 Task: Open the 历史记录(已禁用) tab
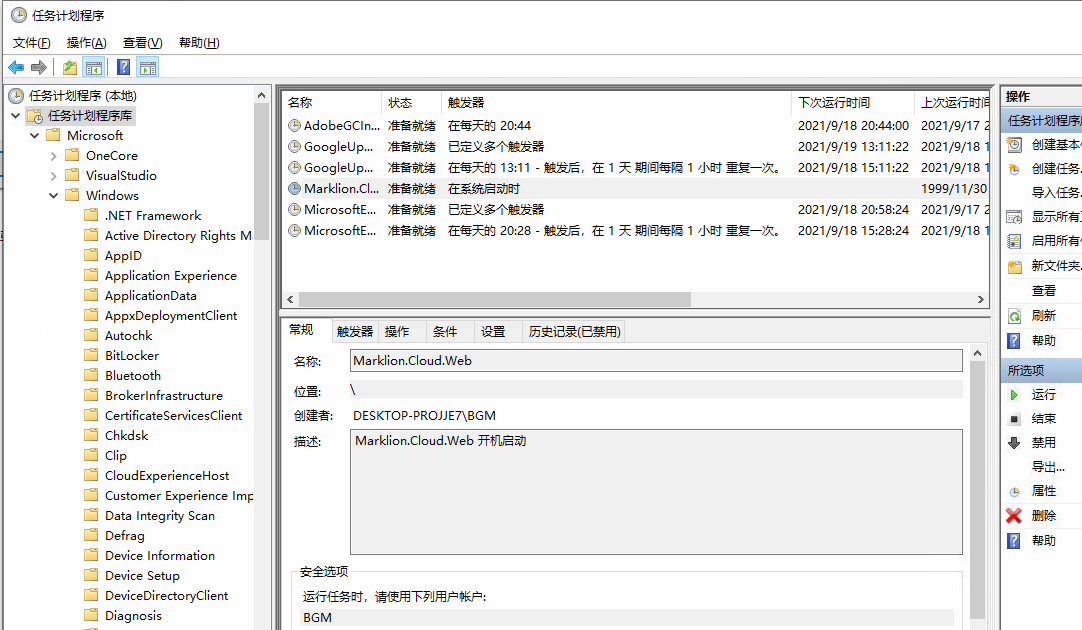coord(574,332)
